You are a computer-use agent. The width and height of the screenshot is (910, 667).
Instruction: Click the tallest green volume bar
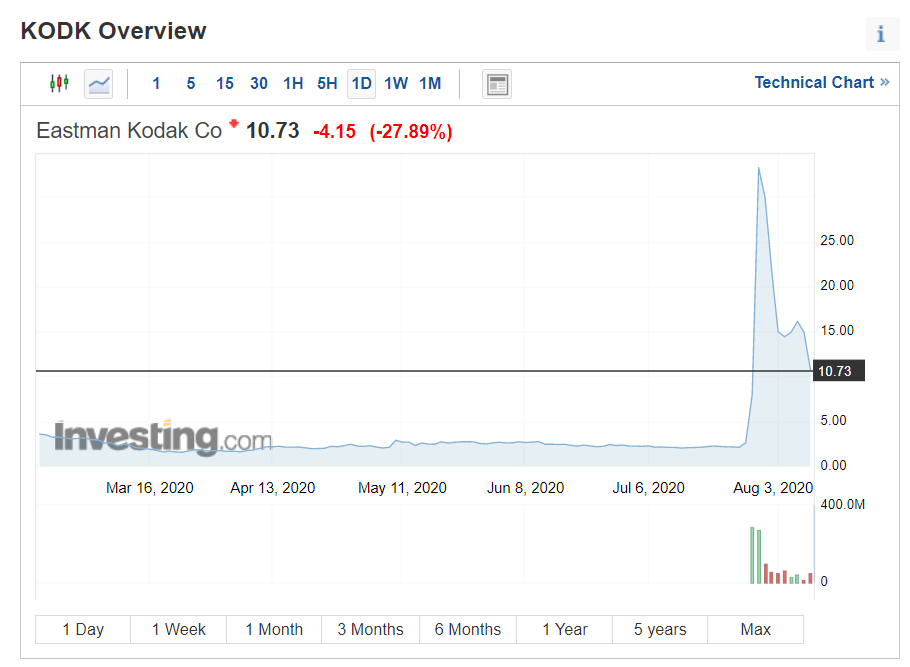click(x=752, y=555)
